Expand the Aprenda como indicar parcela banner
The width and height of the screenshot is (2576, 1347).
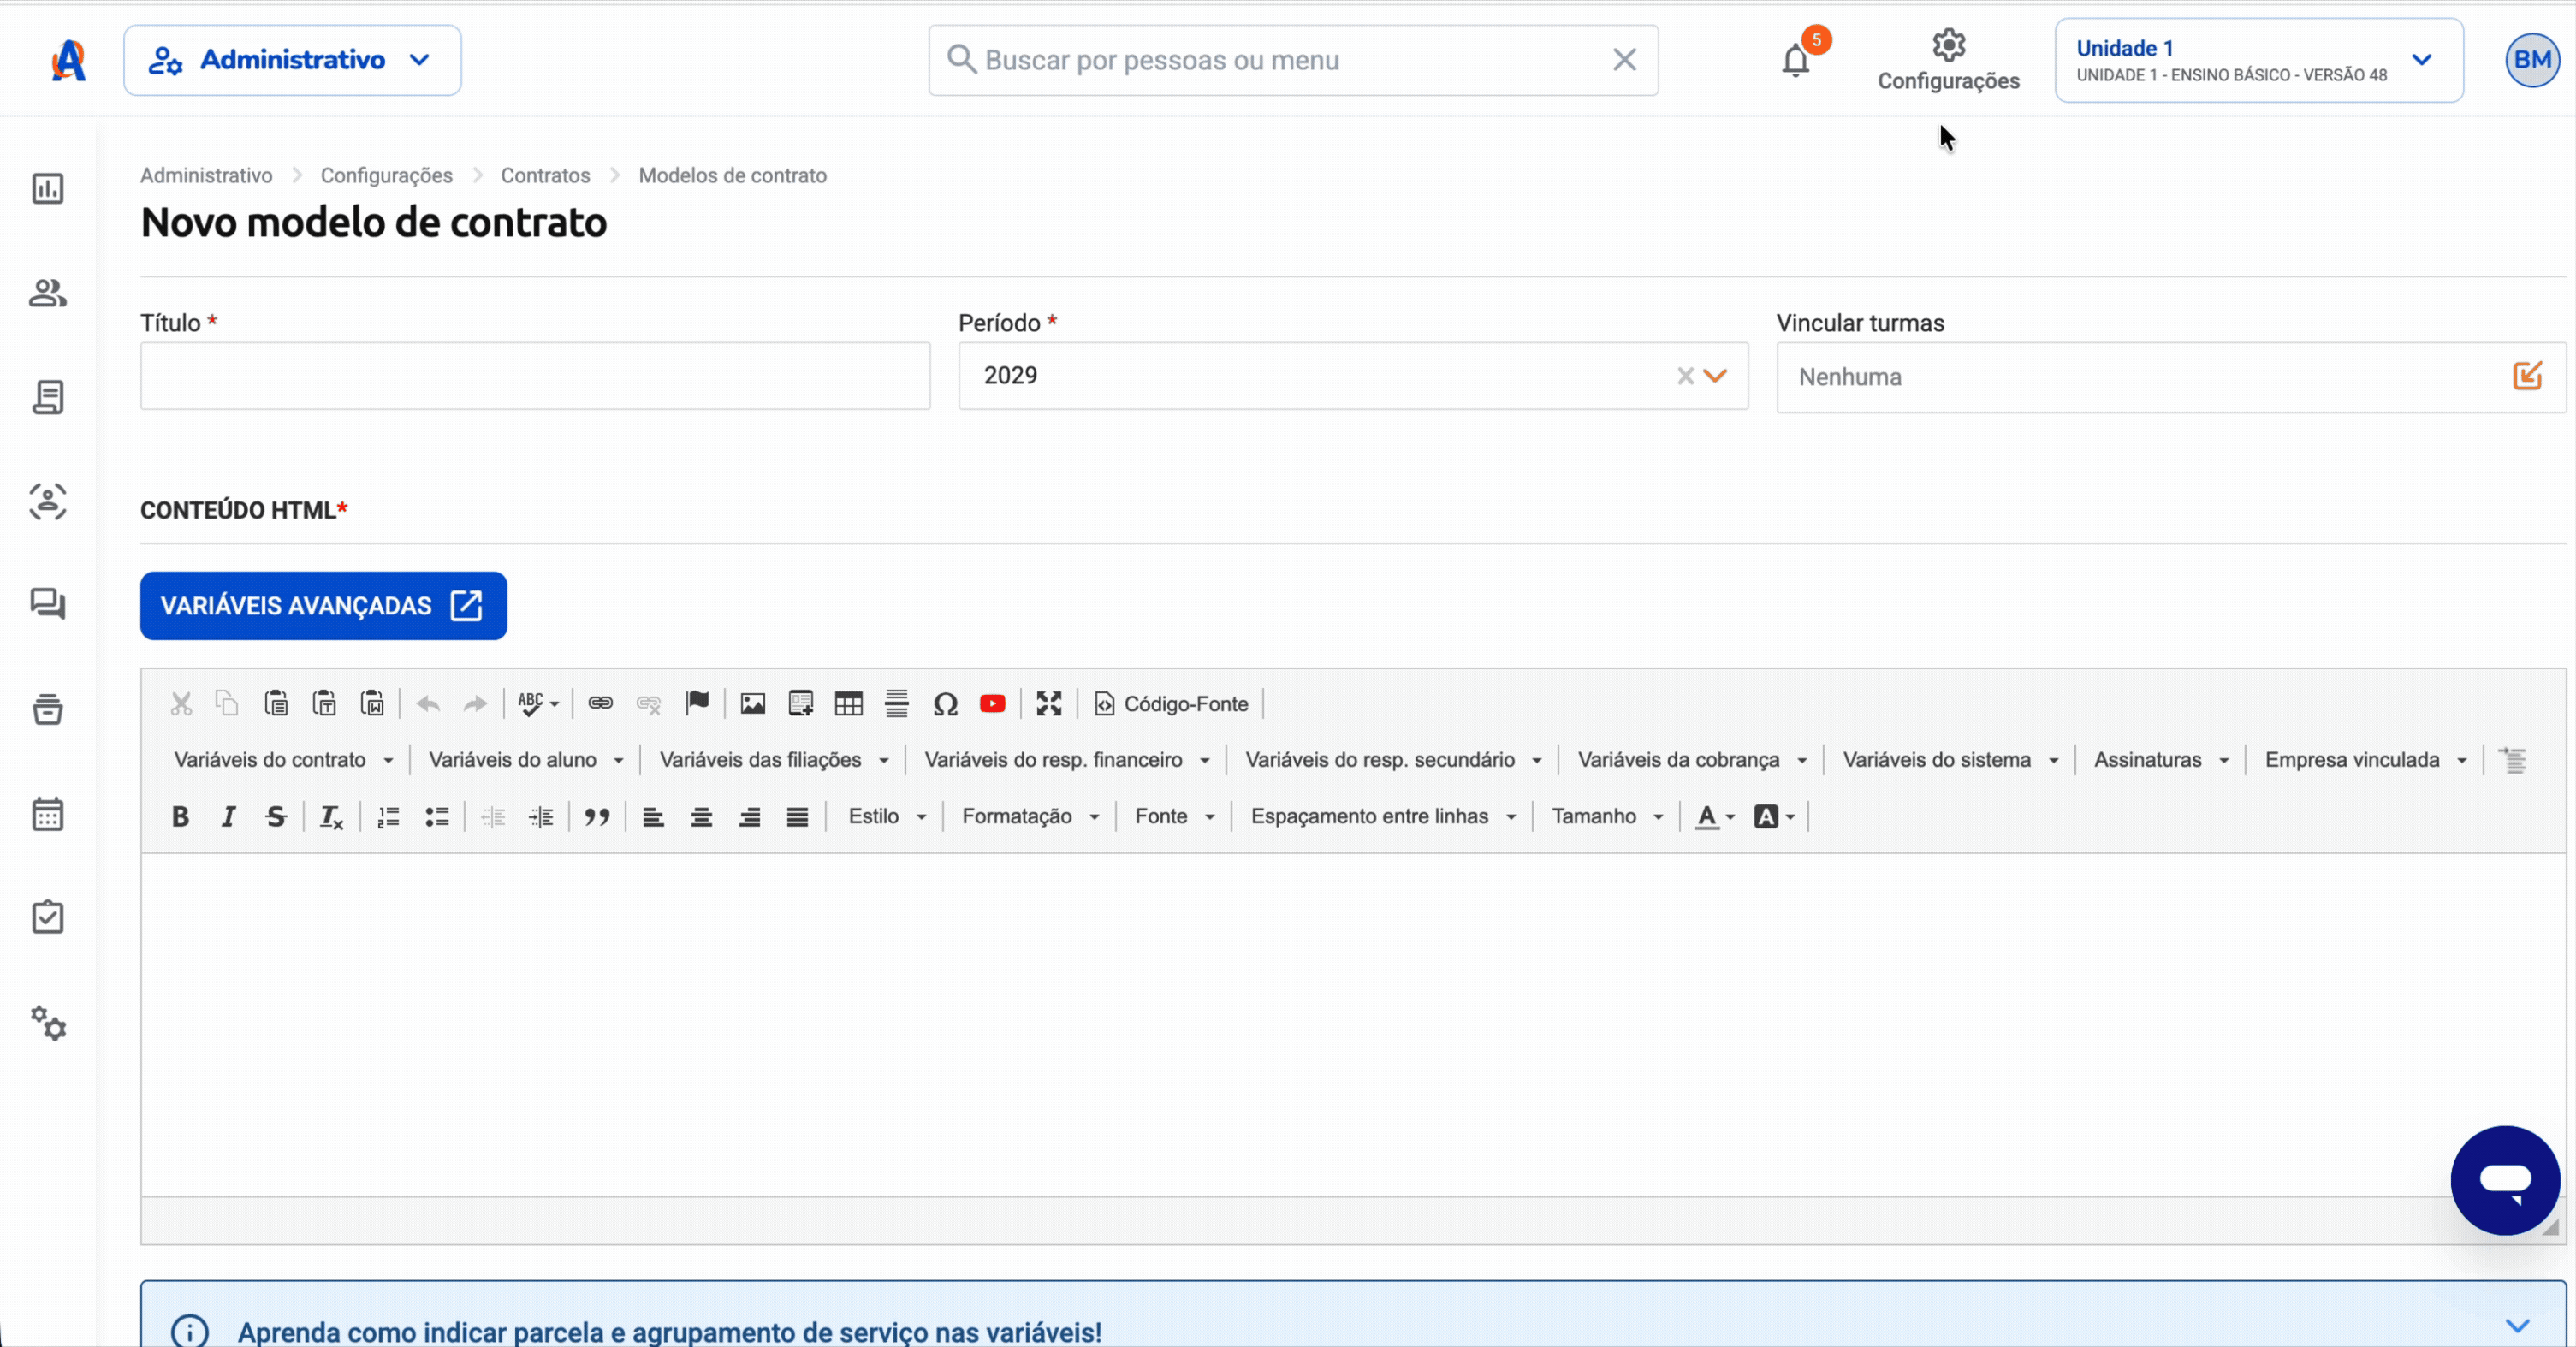[x=2517, y=1326]
